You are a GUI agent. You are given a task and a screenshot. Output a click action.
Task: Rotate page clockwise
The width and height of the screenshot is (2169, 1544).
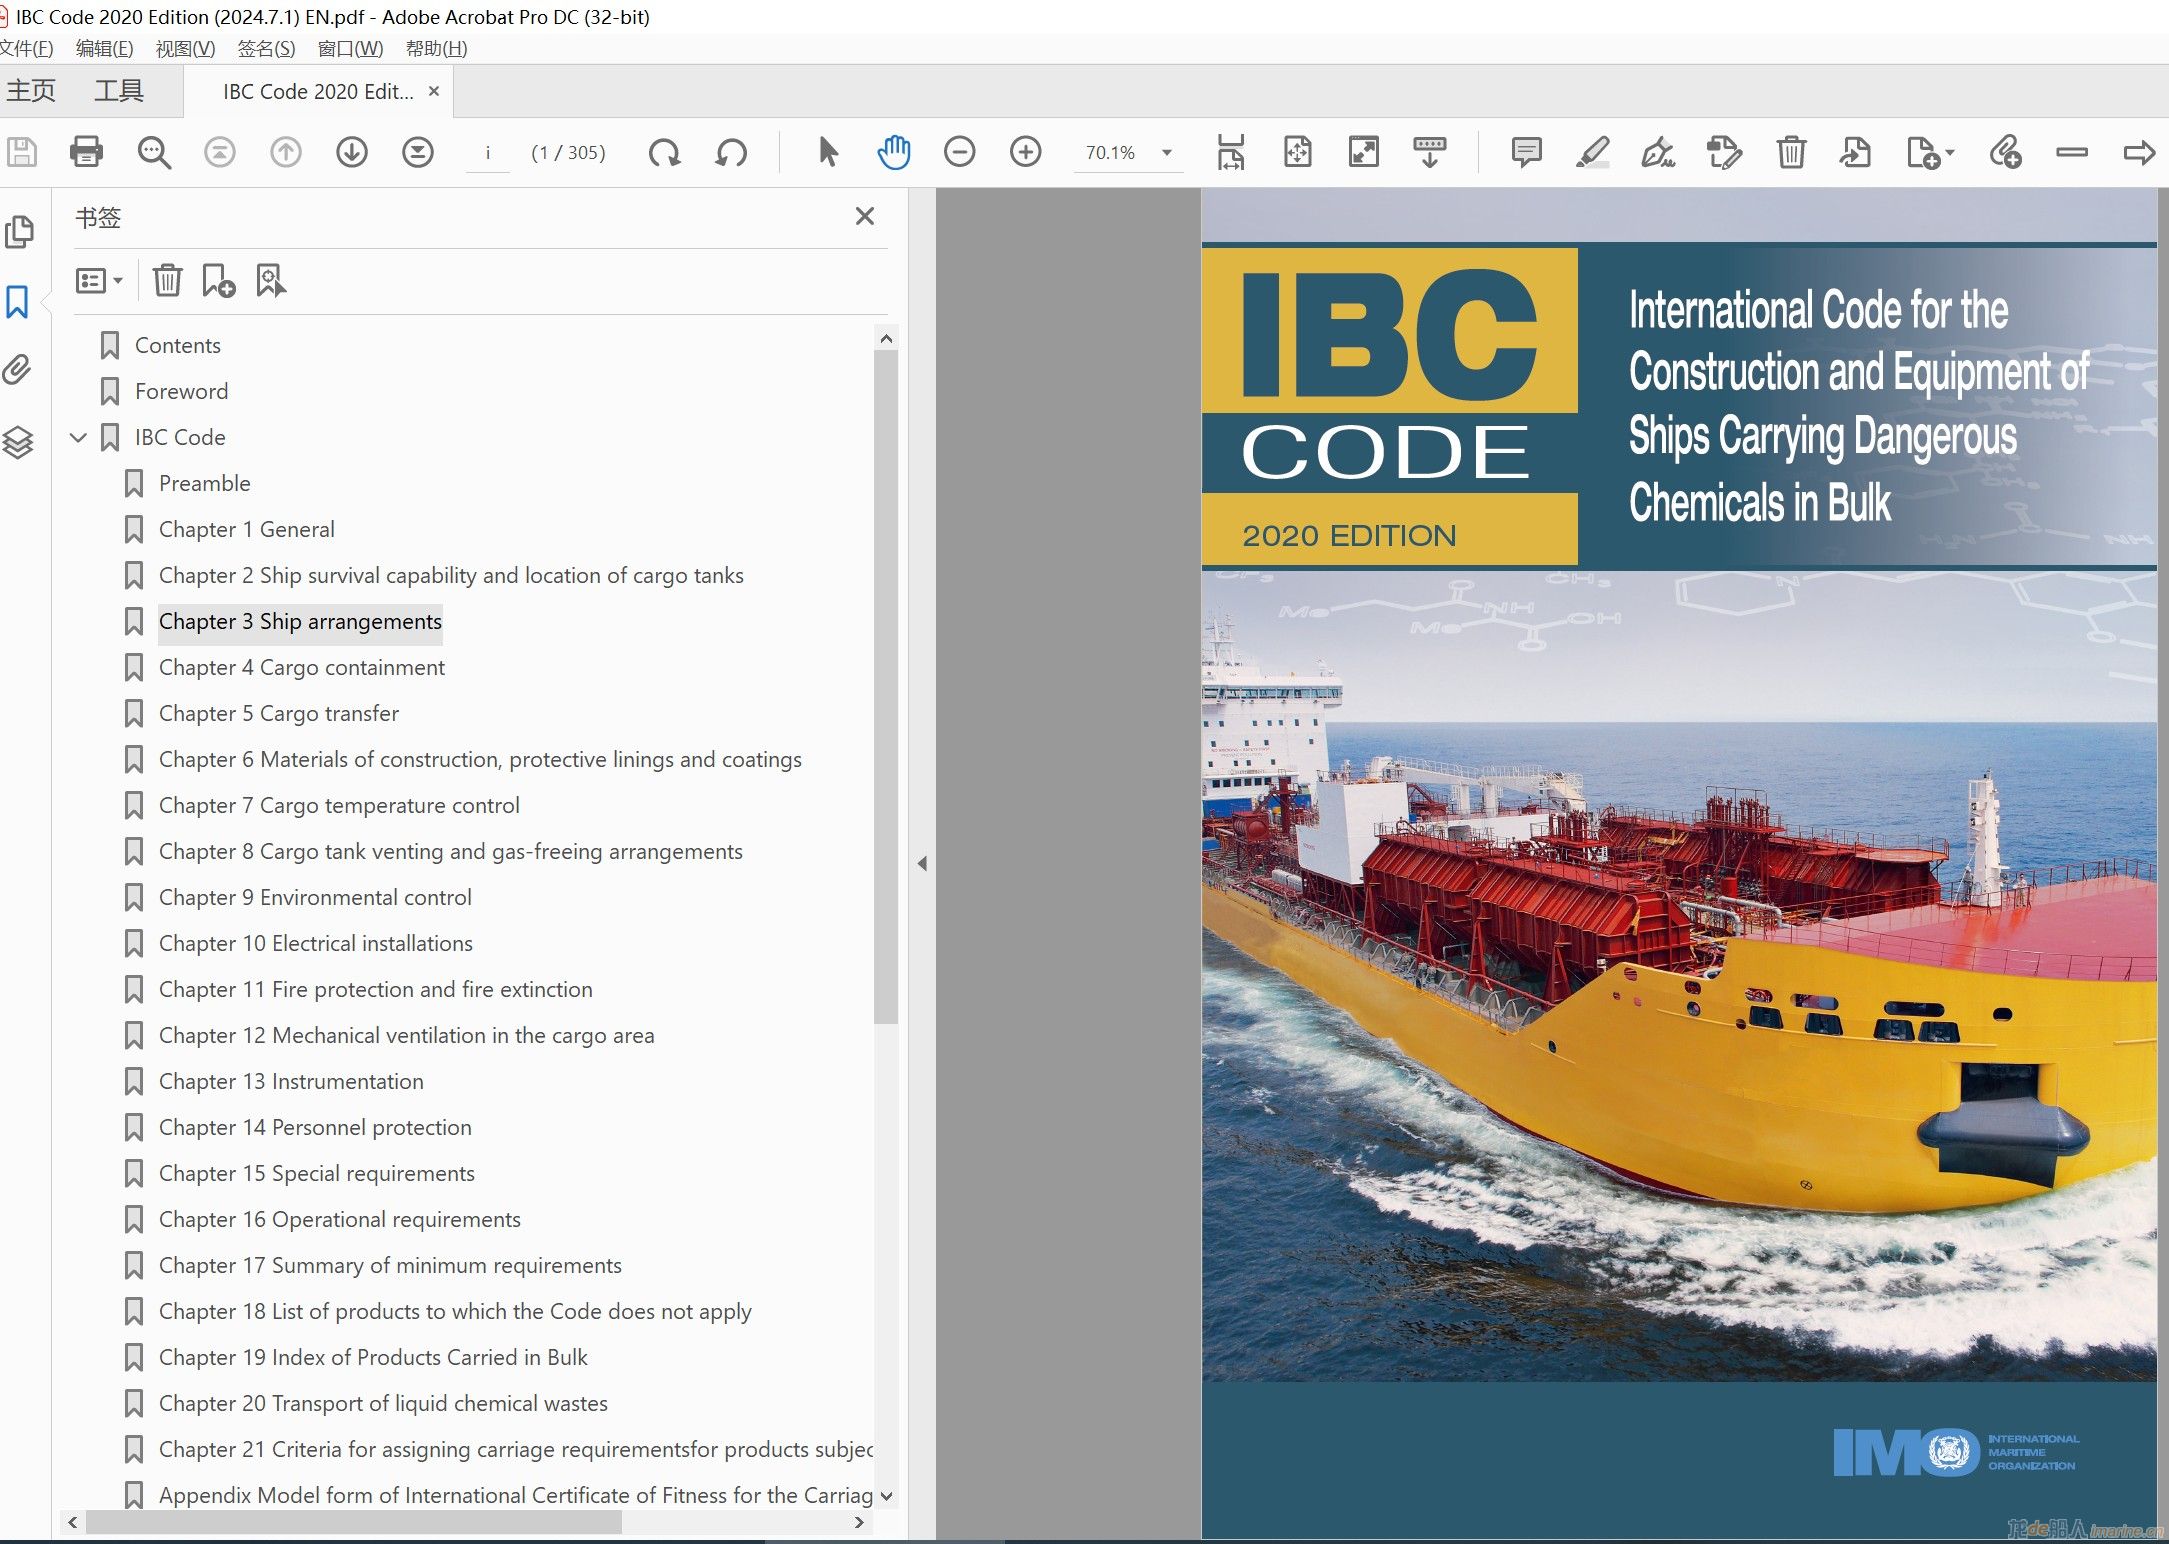pyautogui.click(x=665, y=153)
